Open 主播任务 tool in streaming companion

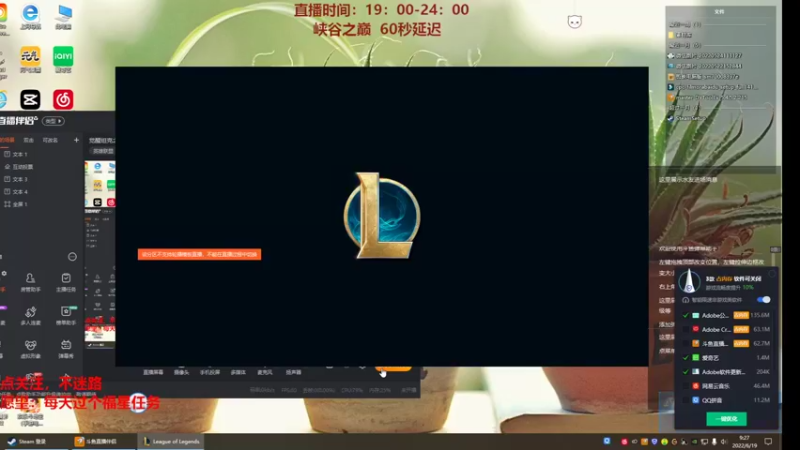[x=66, y=282]
